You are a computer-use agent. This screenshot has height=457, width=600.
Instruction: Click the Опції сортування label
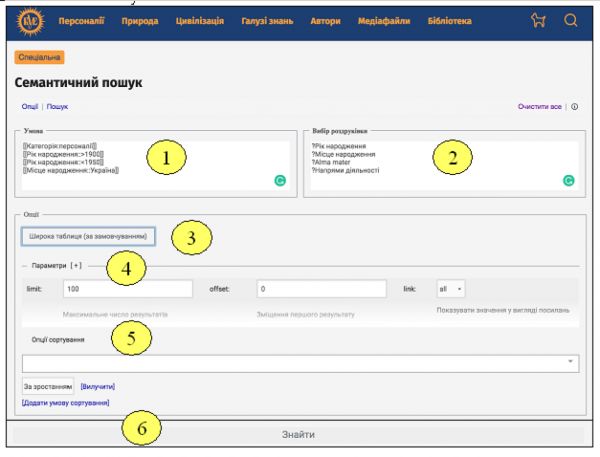(x=58, y=340)
